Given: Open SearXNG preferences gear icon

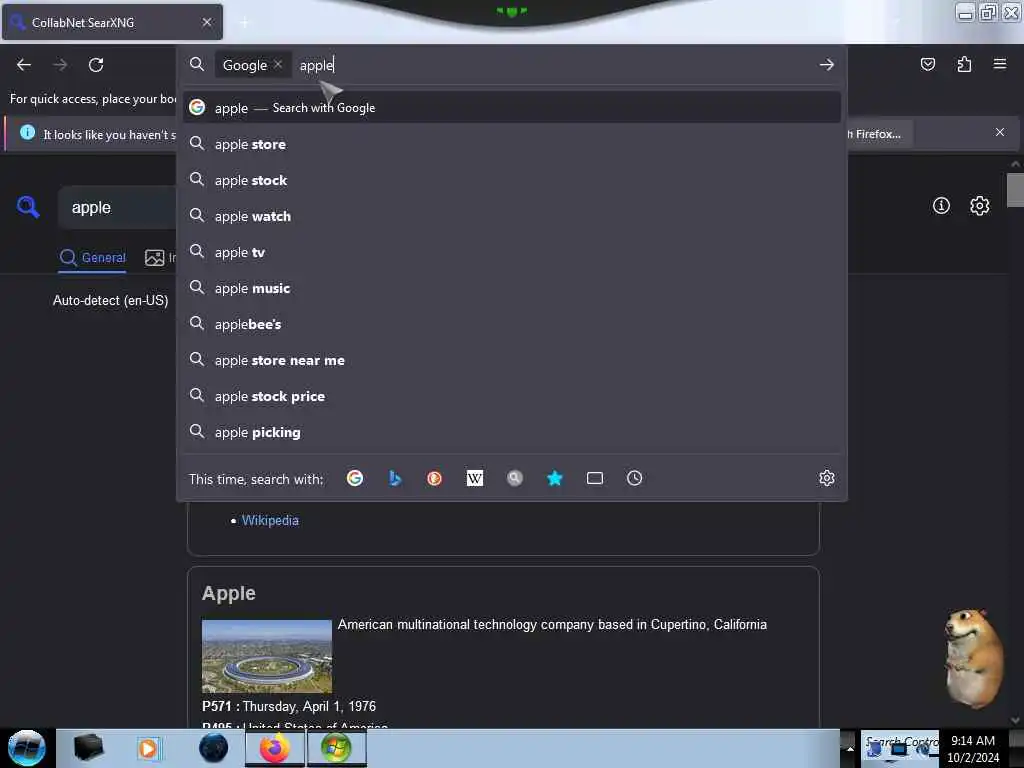Looking at the screenshot, I should tap(979, 206).
